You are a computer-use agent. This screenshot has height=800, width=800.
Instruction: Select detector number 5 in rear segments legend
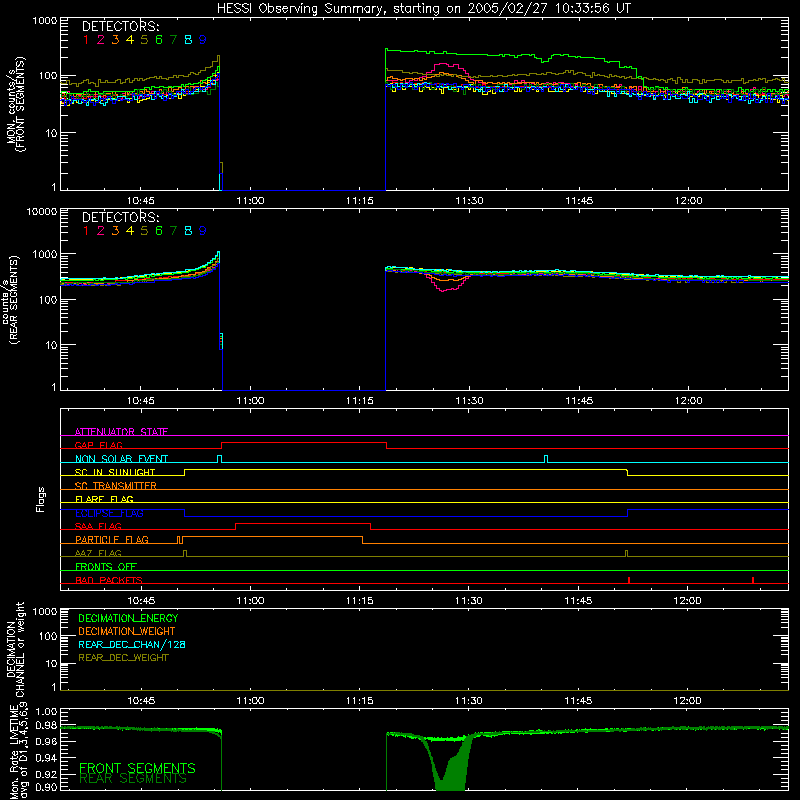coord(144,231)
